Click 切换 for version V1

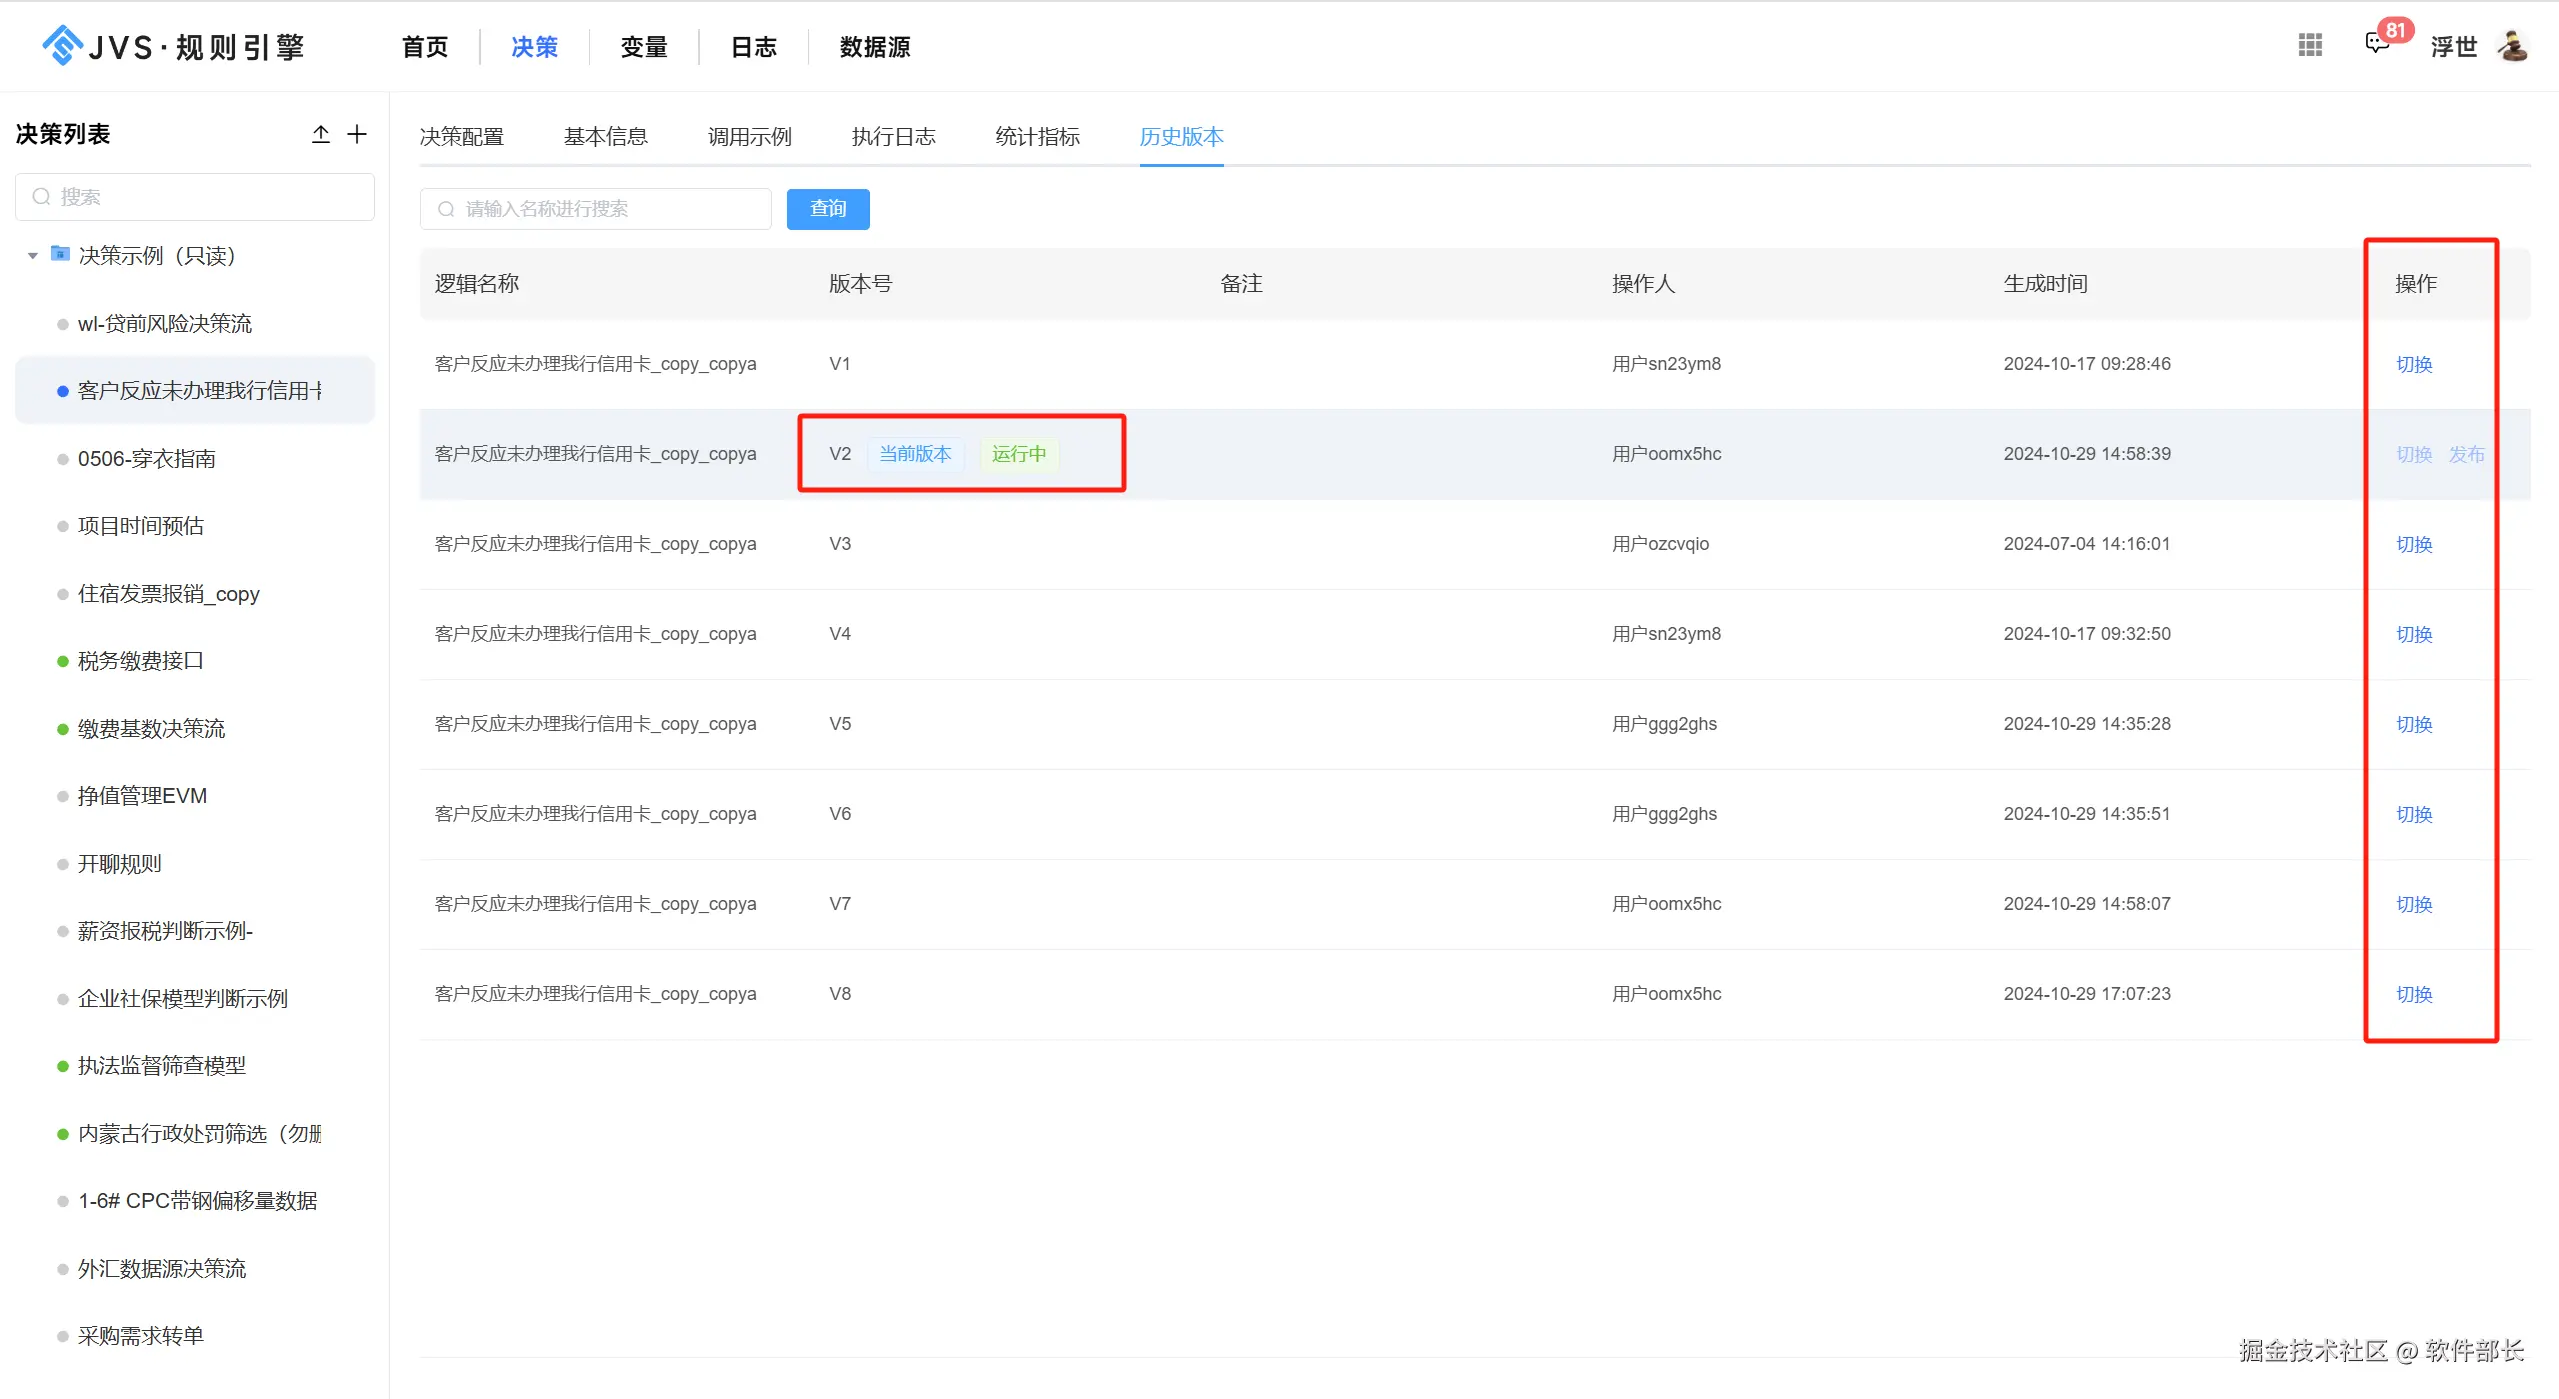click(x=2413, y=364)
